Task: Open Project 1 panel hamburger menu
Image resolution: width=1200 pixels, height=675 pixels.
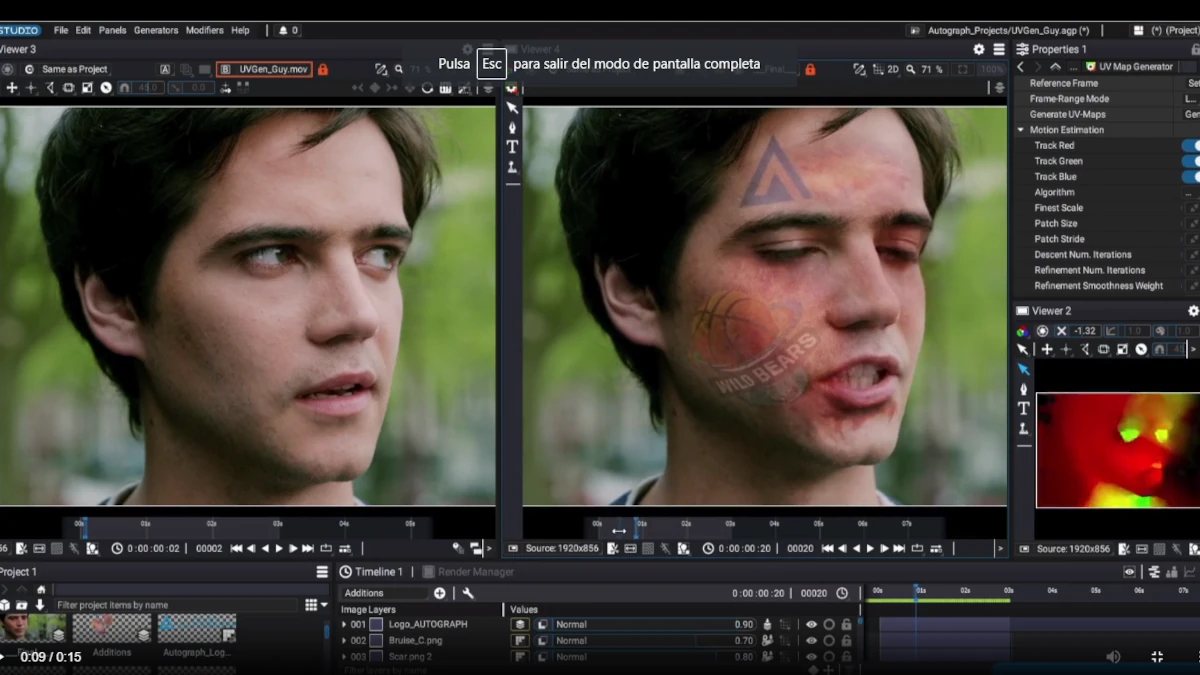Action: pos(322,572)
